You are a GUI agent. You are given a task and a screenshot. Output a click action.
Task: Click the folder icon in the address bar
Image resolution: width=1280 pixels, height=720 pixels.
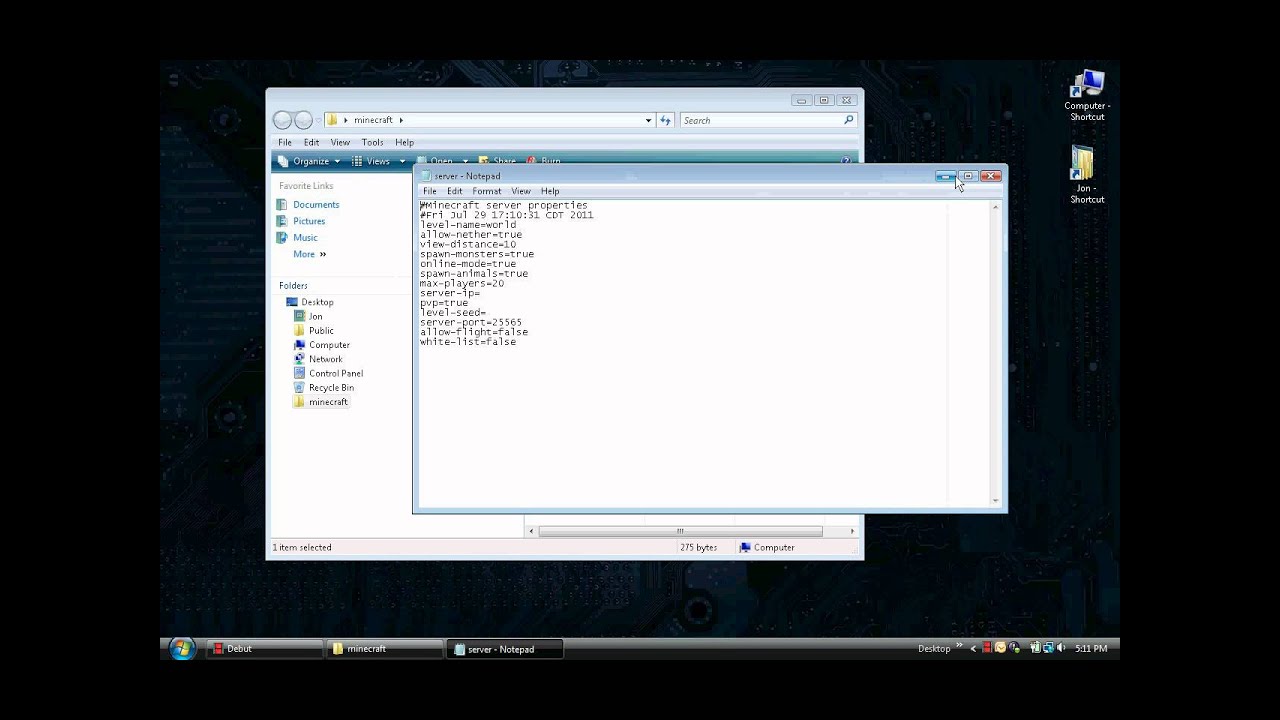click(x=332, y=120)
